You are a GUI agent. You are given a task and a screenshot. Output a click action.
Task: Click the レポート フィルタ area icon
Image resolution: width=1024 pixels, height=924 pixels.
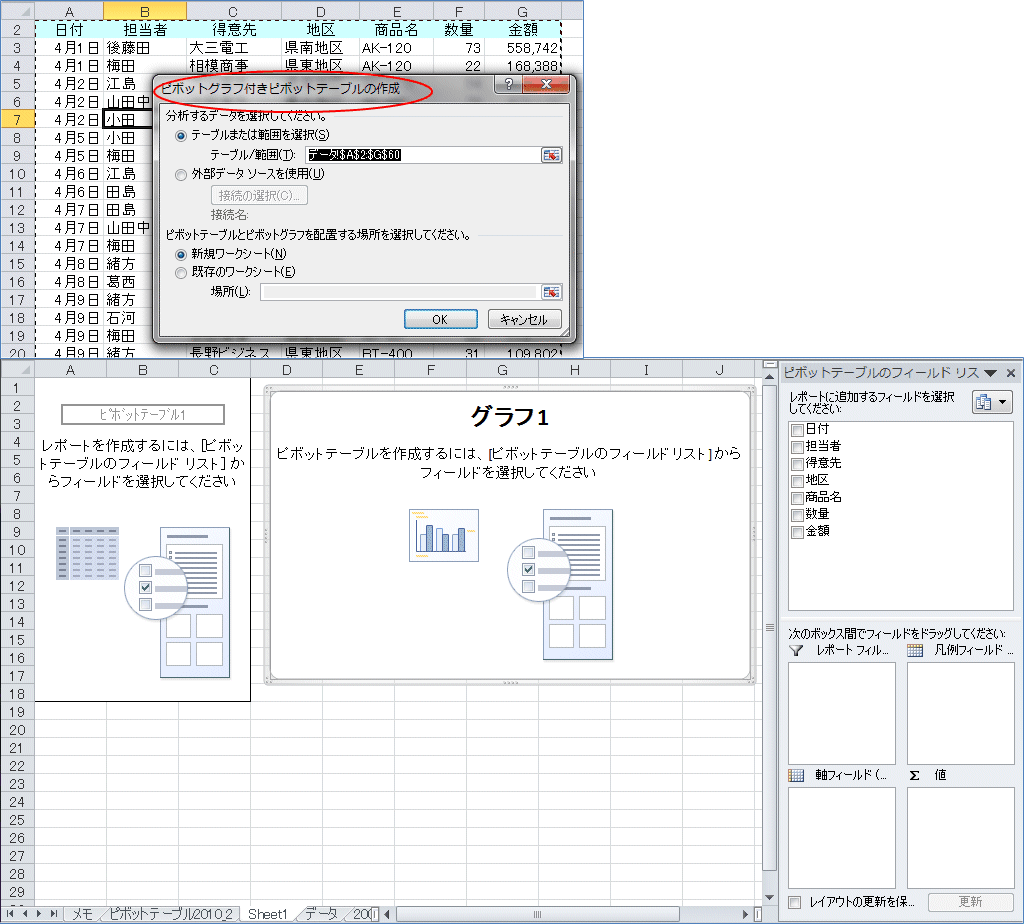coord(796,650)
